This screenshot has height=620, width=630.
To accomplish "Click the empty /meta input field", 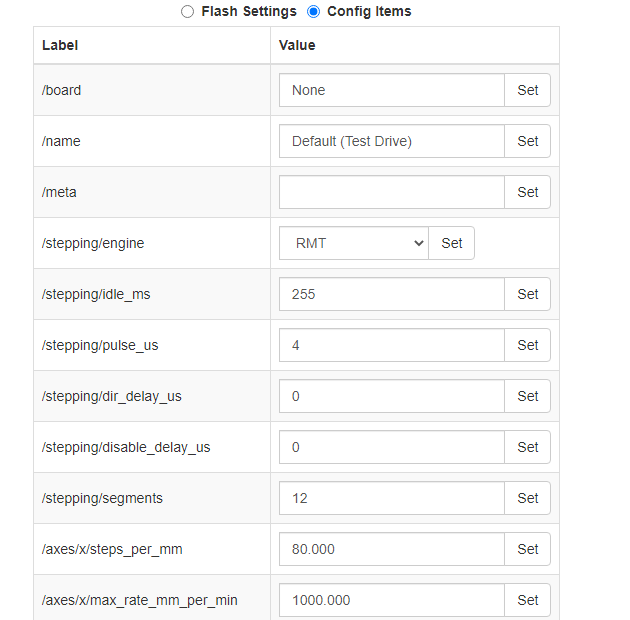I will (x=392, y=192).
